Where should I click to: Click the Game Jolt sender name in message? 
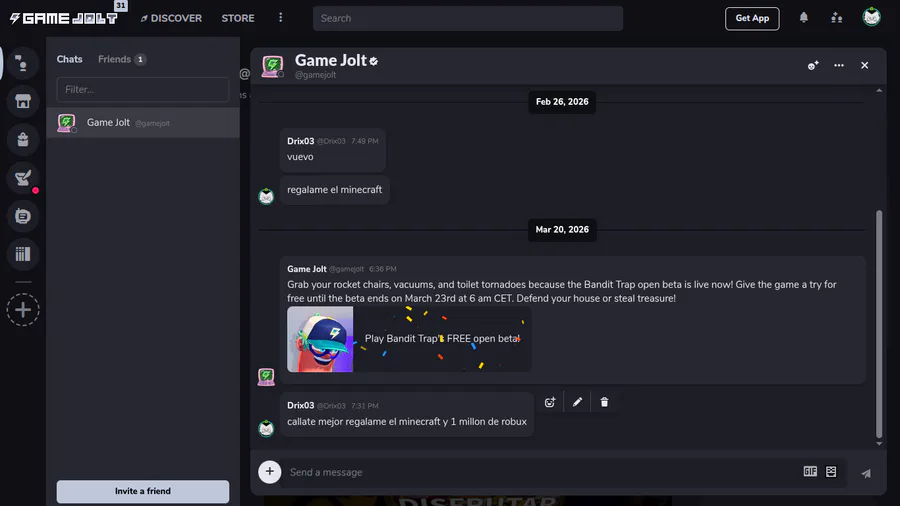click(307, 269)
